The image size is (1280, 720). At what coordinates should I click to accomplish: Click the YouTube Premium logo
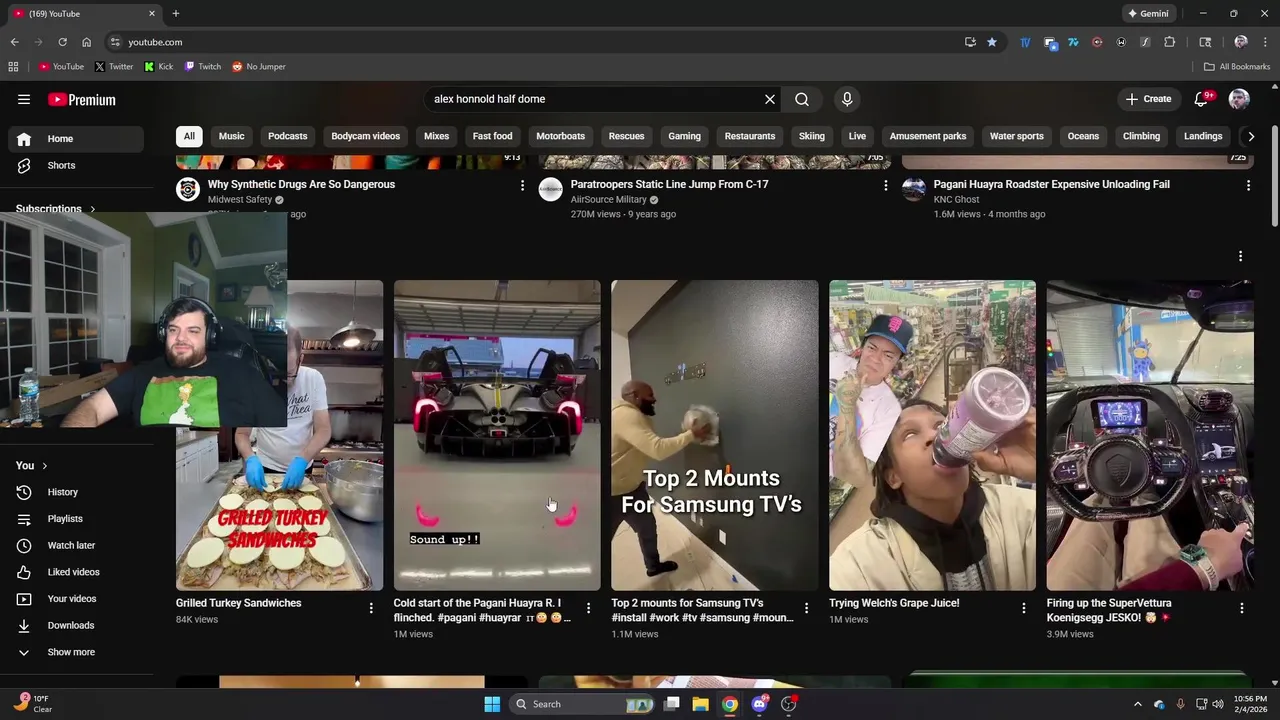tap(82, 99)
